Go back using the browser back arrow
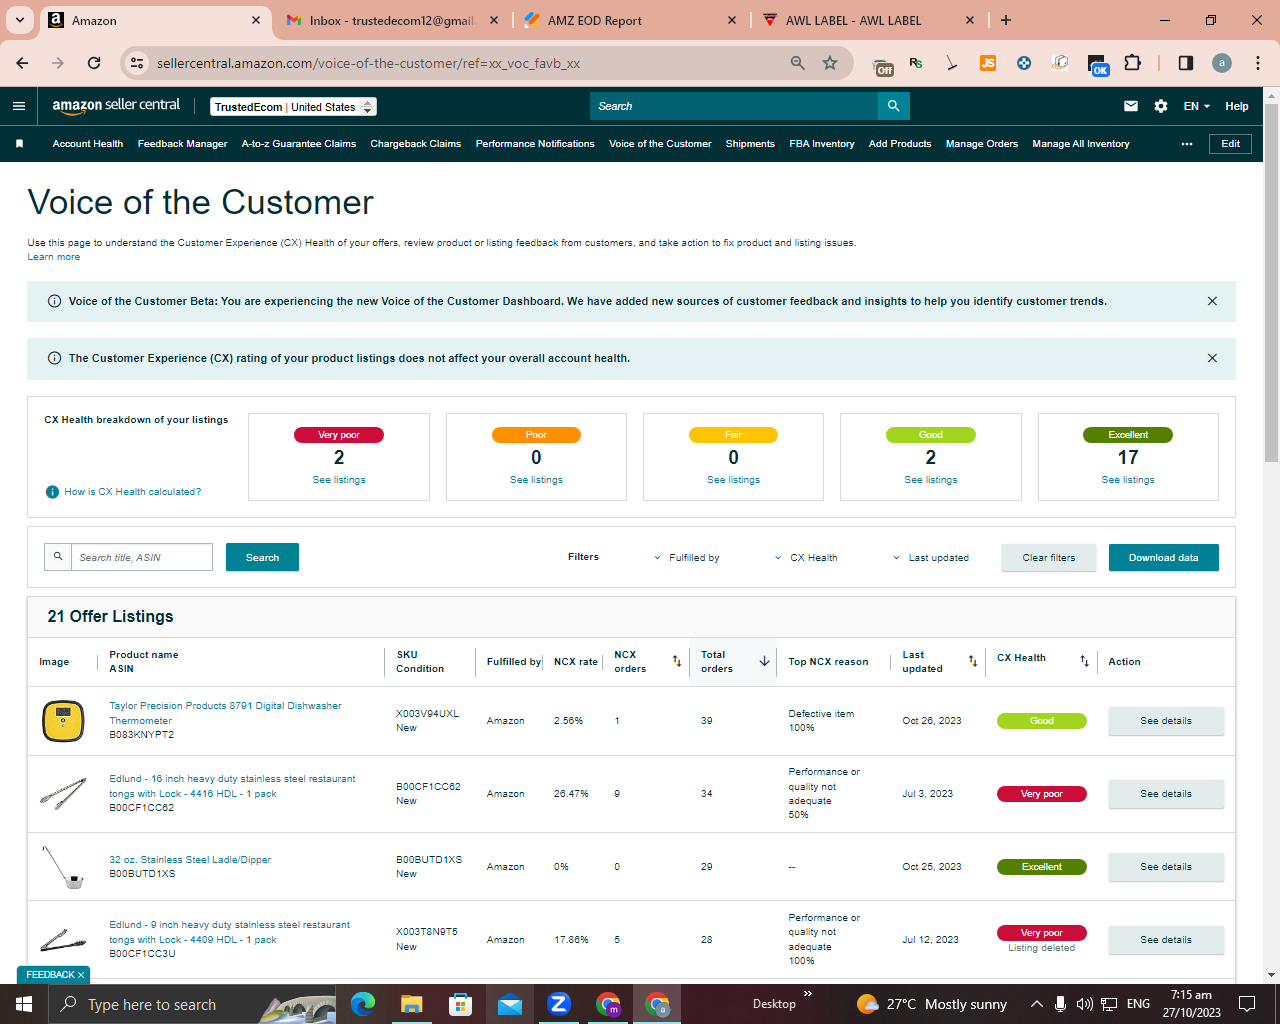1280x1024 pixels. click(x=22, y=63)
